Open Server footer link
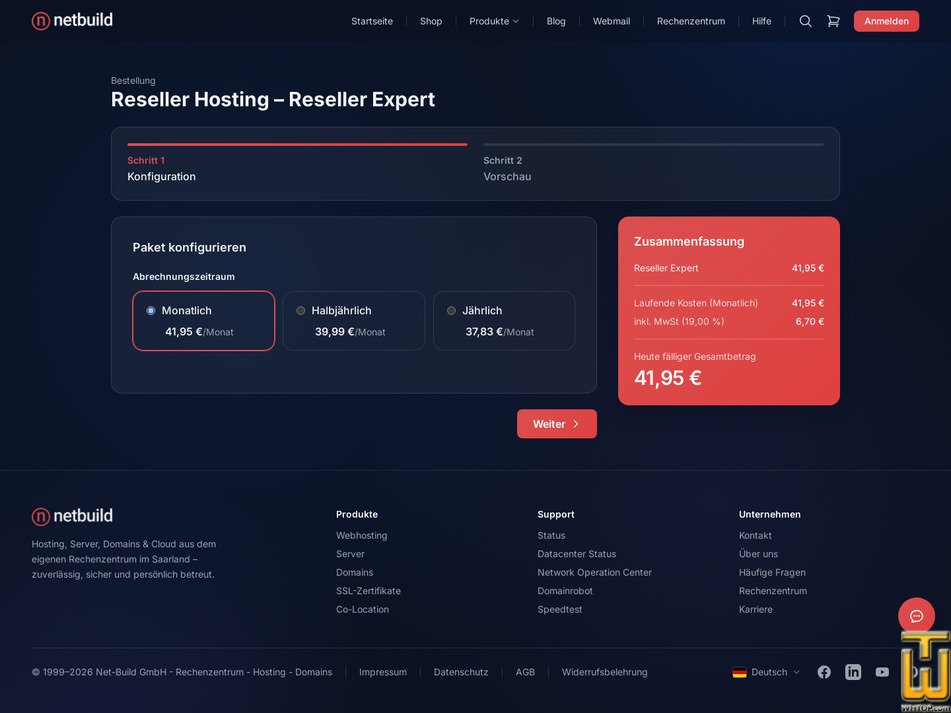Viewport: 951px width, 713px height. [350, 554]
